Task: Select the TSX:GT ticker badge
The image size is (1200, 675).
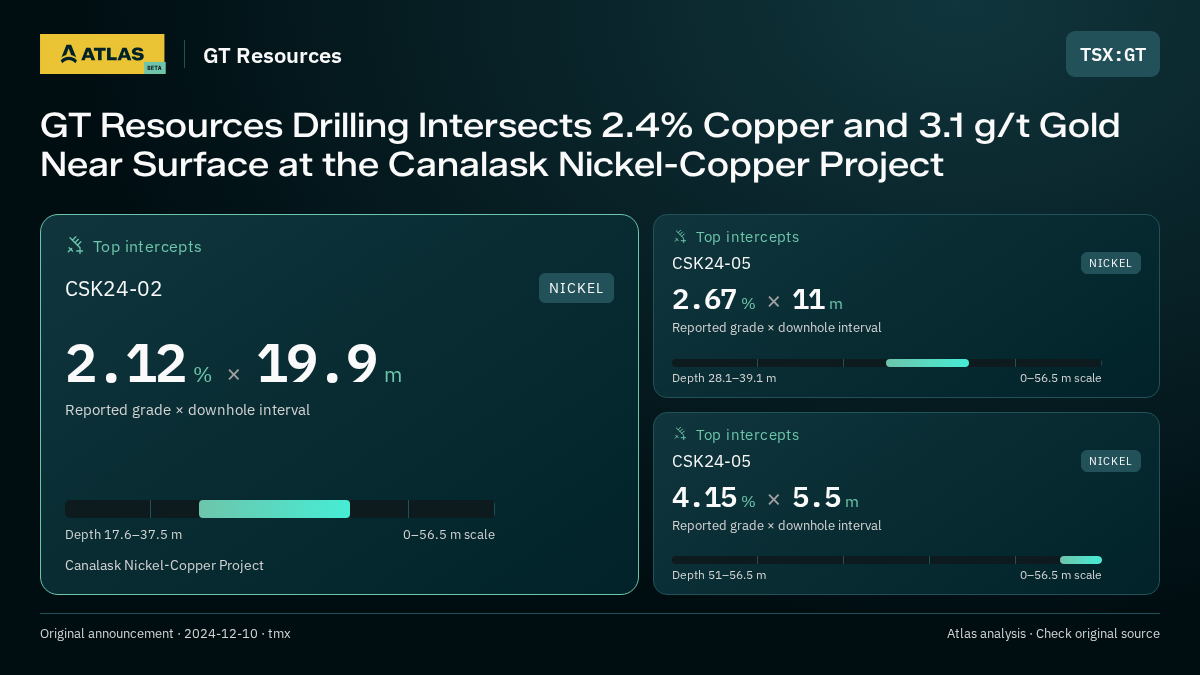Action: [1113, 54]
